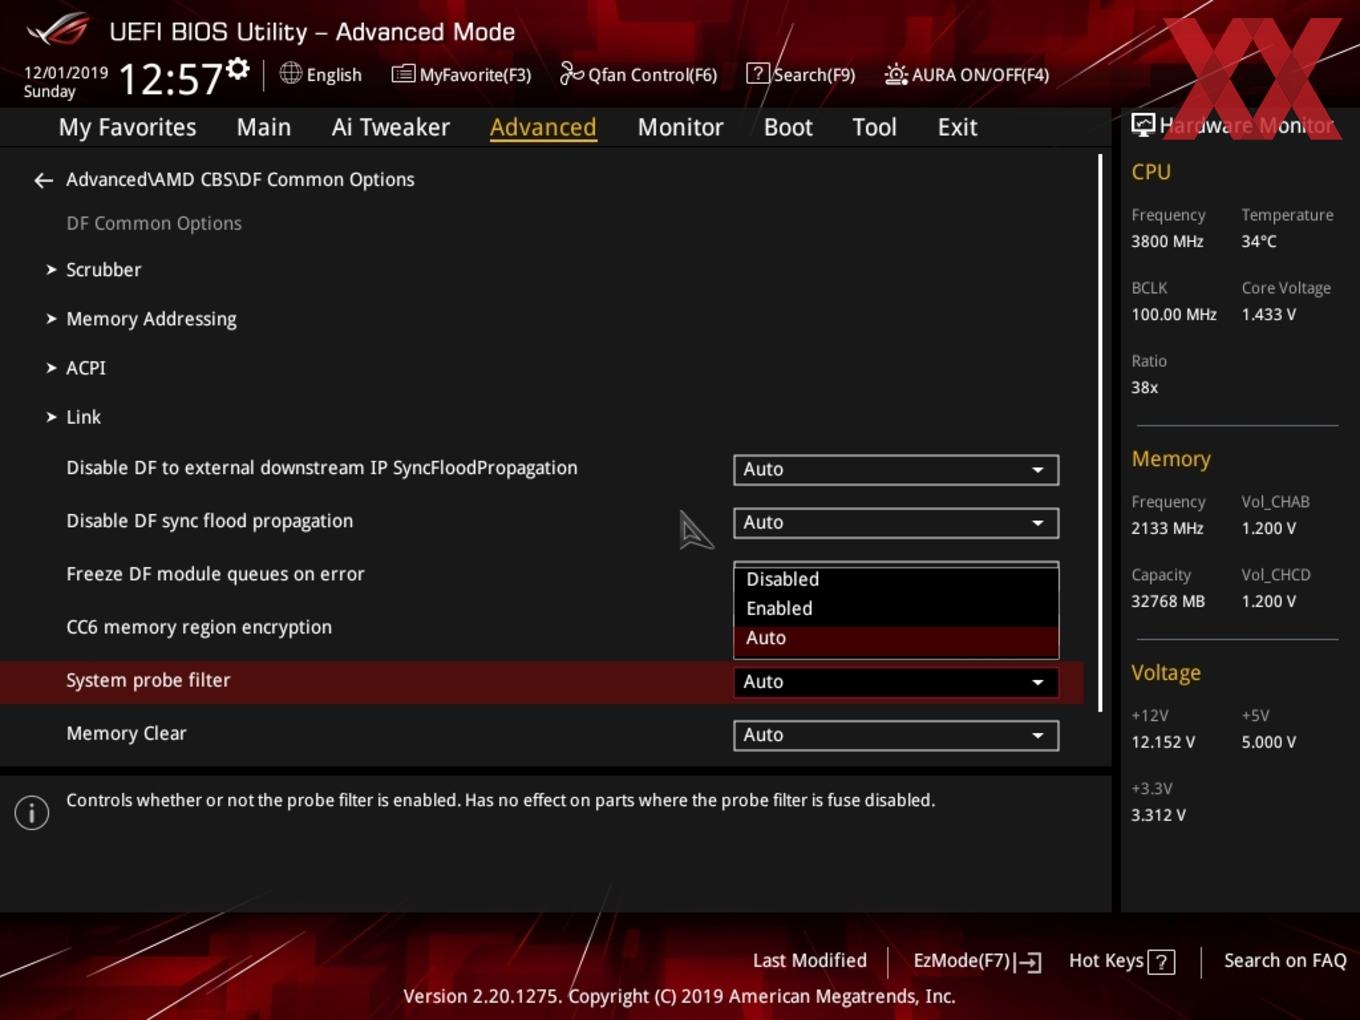This screenshot has width=1360, height=1020.
Task: Switch to the Main tab
Action: click(264, 127)
